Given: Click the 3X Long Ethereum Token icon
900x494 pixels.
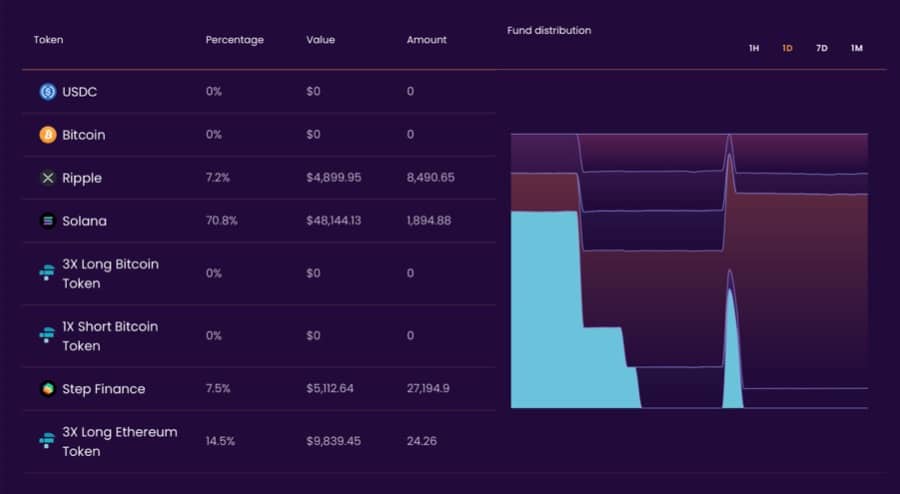Looking at the screenshot, I should coord(47,442).
